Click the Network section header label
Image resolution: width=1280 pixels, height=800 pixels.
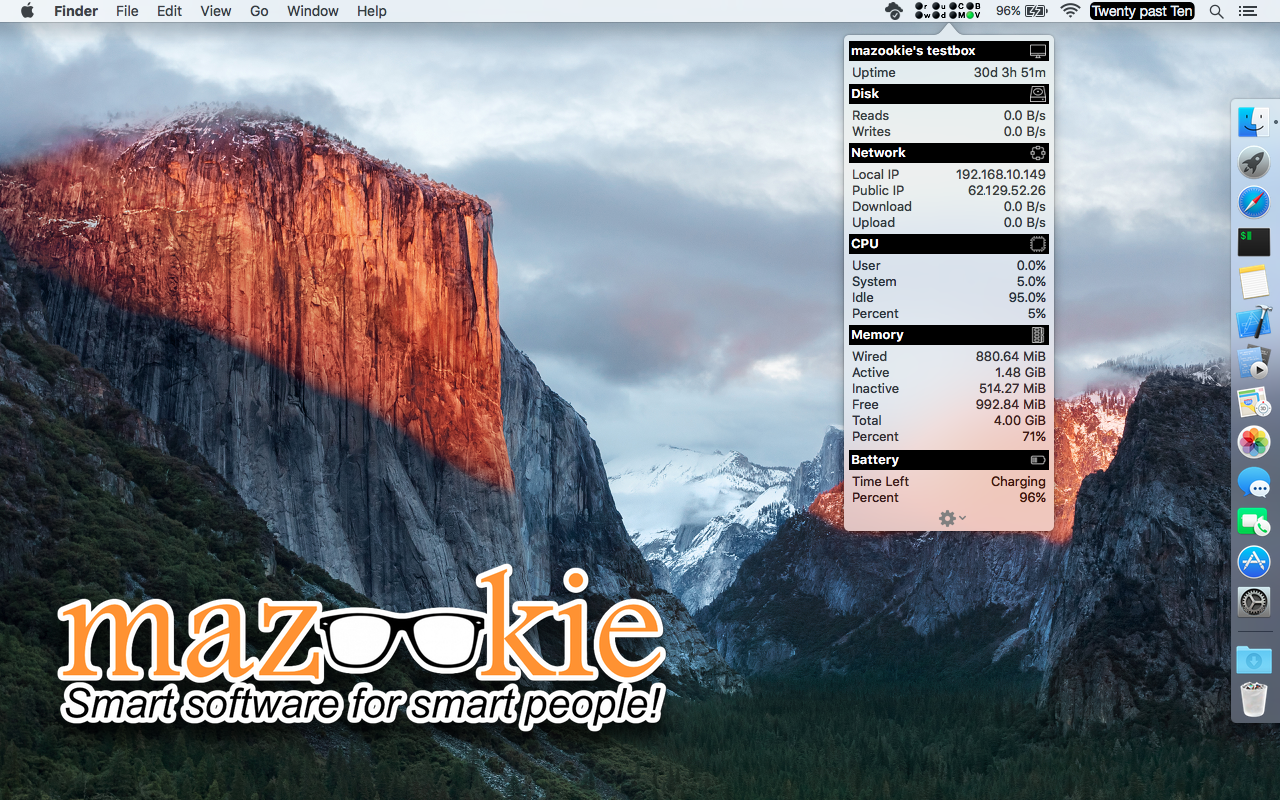click(878, 153)
